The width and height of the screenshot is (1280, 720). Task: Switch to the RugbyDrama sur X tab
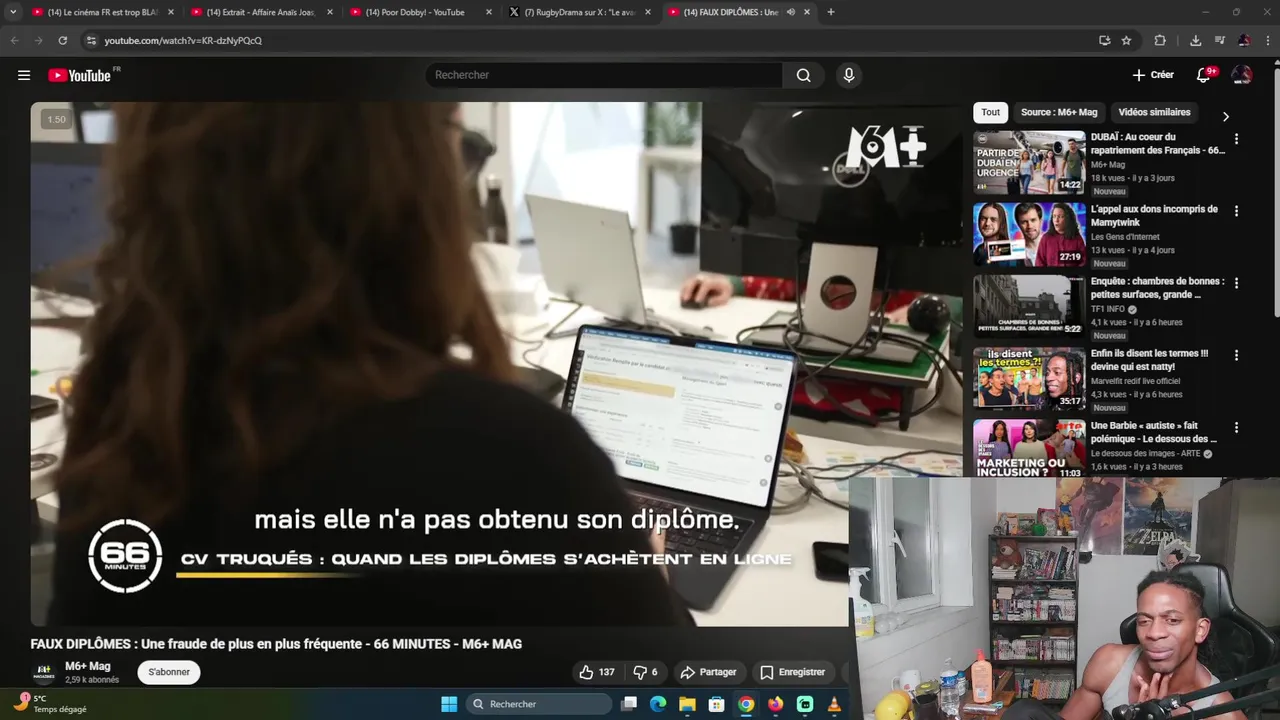tap(580, 12)
